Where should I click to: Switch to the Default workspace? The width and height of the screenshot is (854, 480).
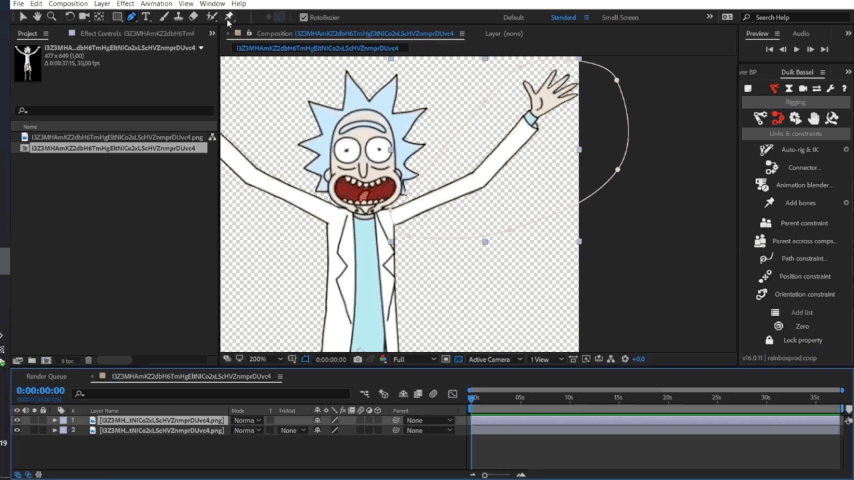click(513, 17)
